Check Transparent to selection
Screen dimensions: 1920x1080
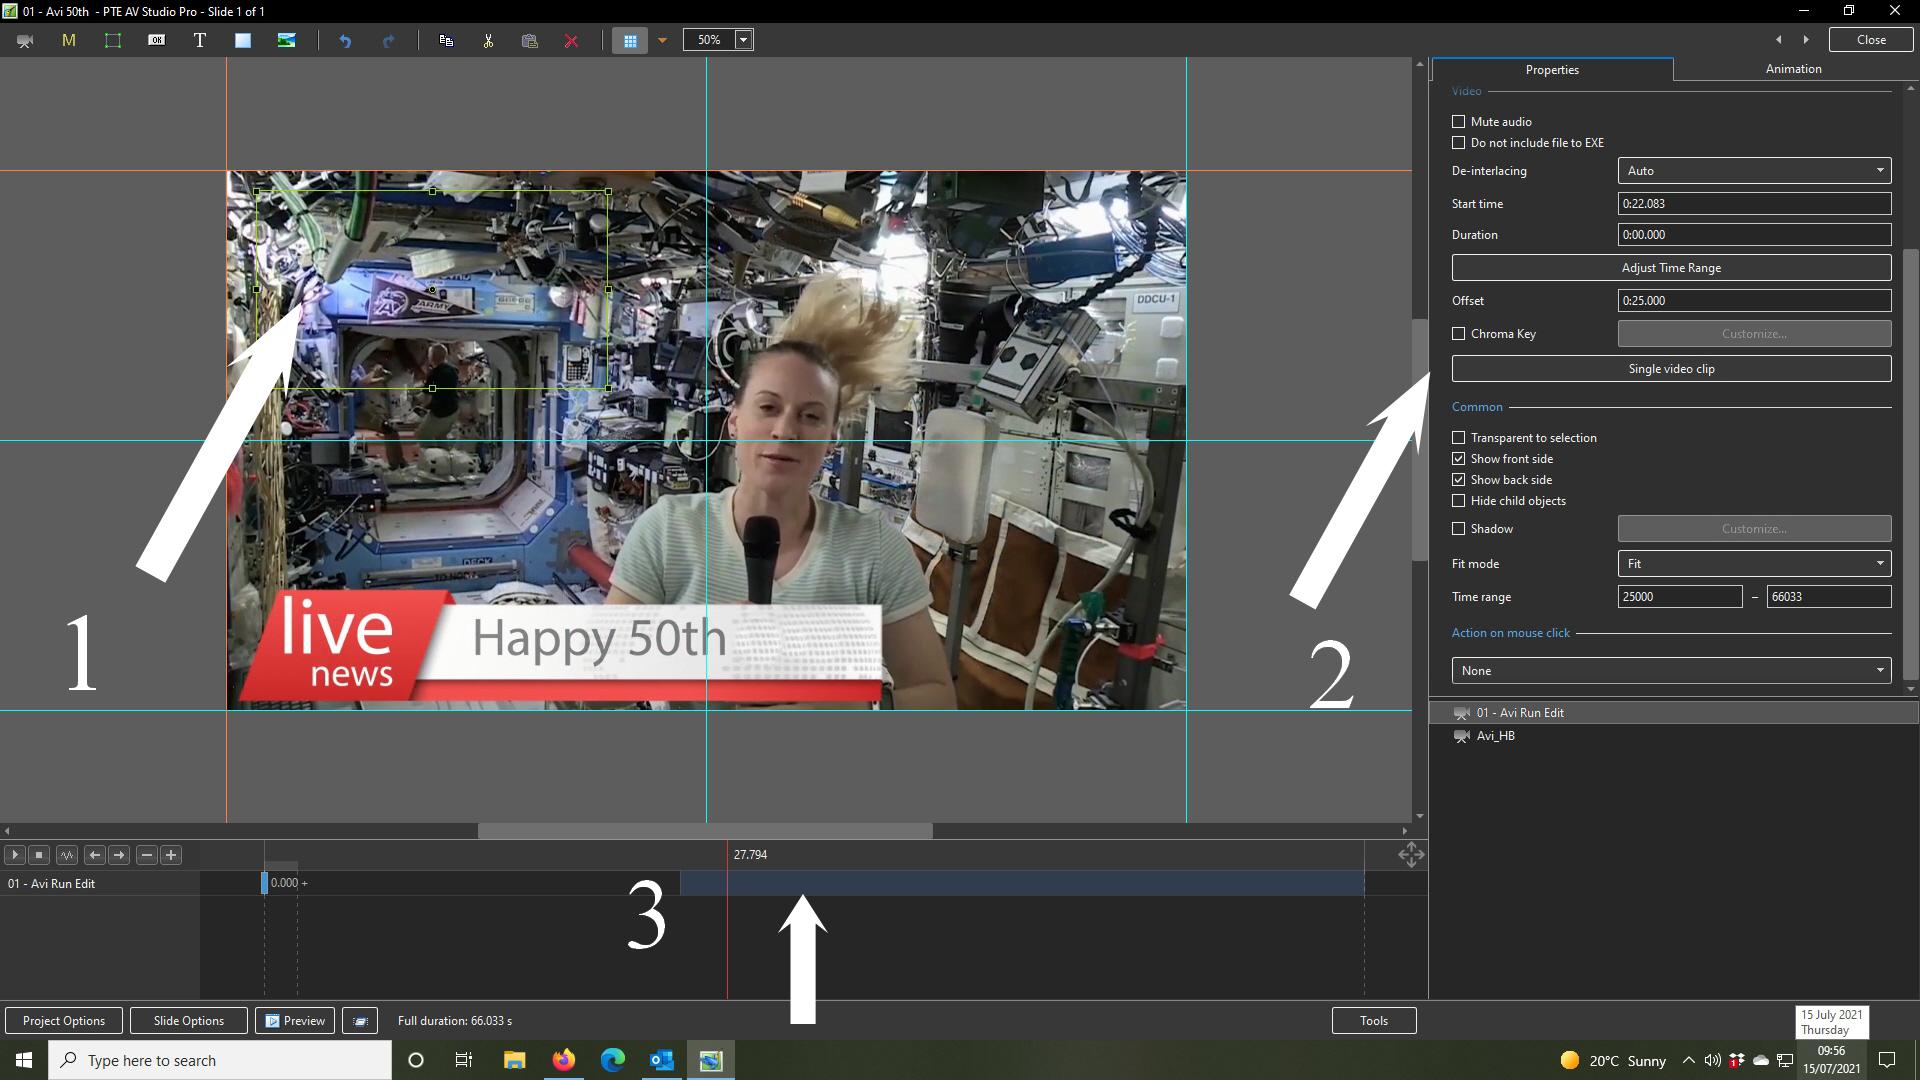pyautogui.click(x=1458, y=437)
